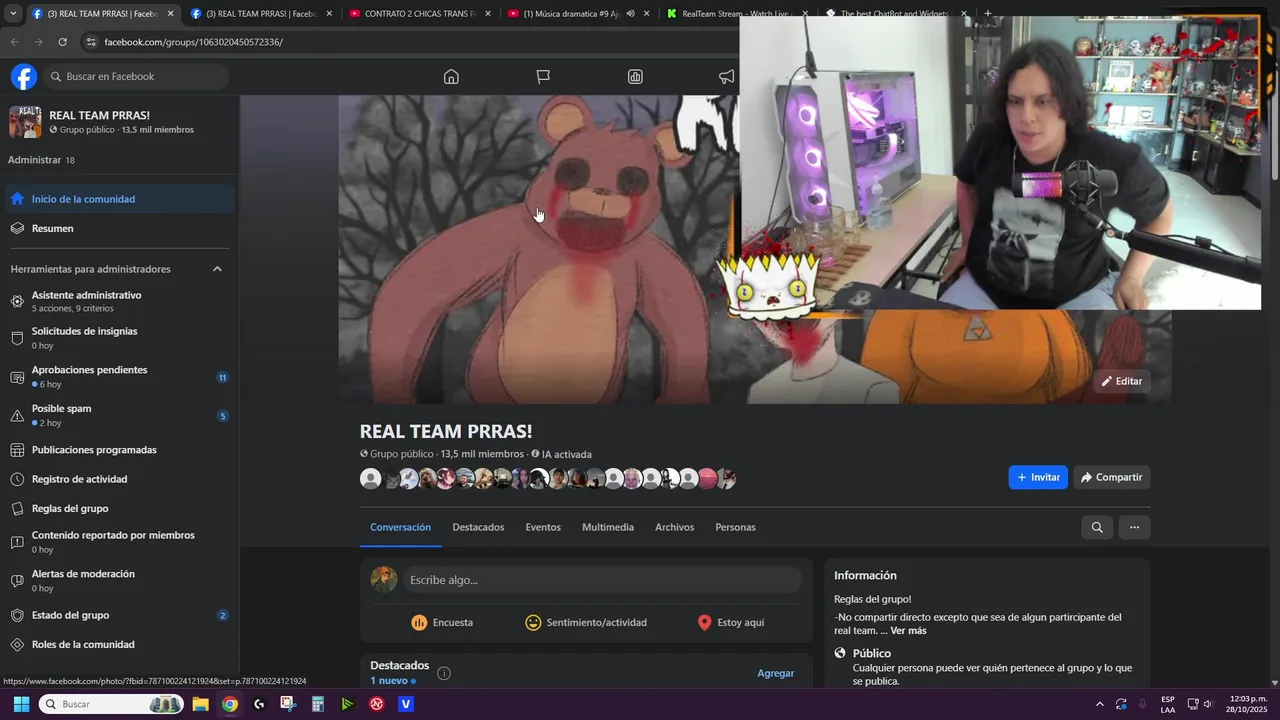Go back to previous page
The width and height of the screenshot is (1280, 720).
14,42
